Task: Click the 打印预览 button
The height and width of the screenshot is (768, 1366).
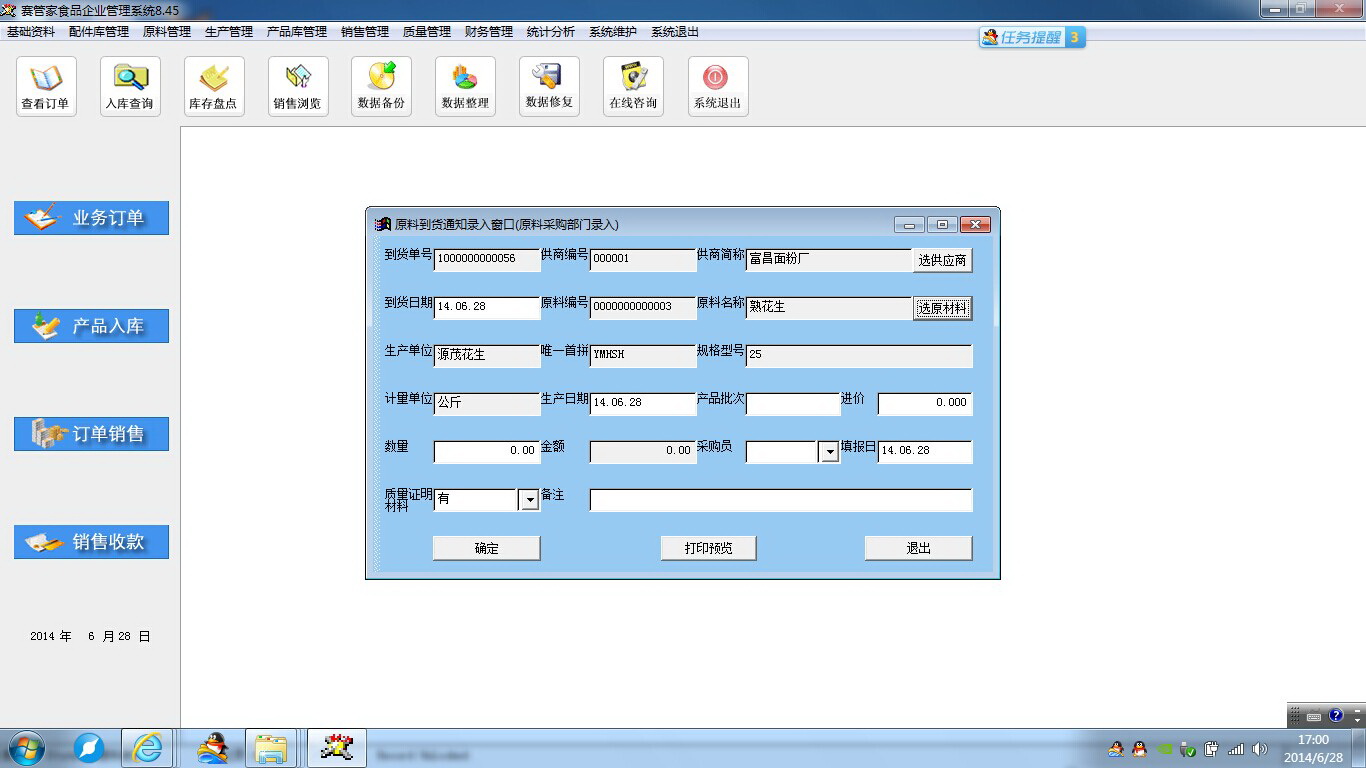Action: tap(708, 548)
